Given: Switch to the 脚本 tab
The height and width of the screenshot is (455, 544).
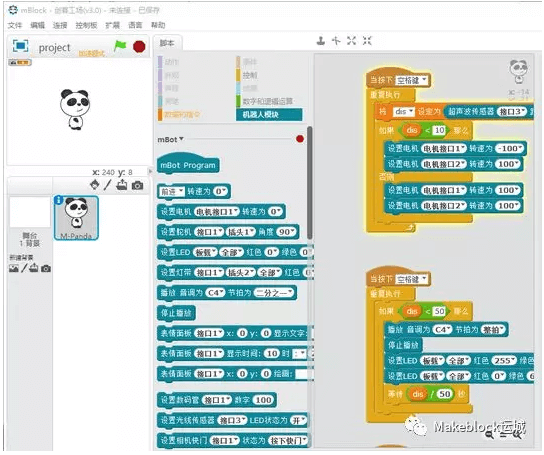Looking at the screenshot, I should [x=167, y=43].
